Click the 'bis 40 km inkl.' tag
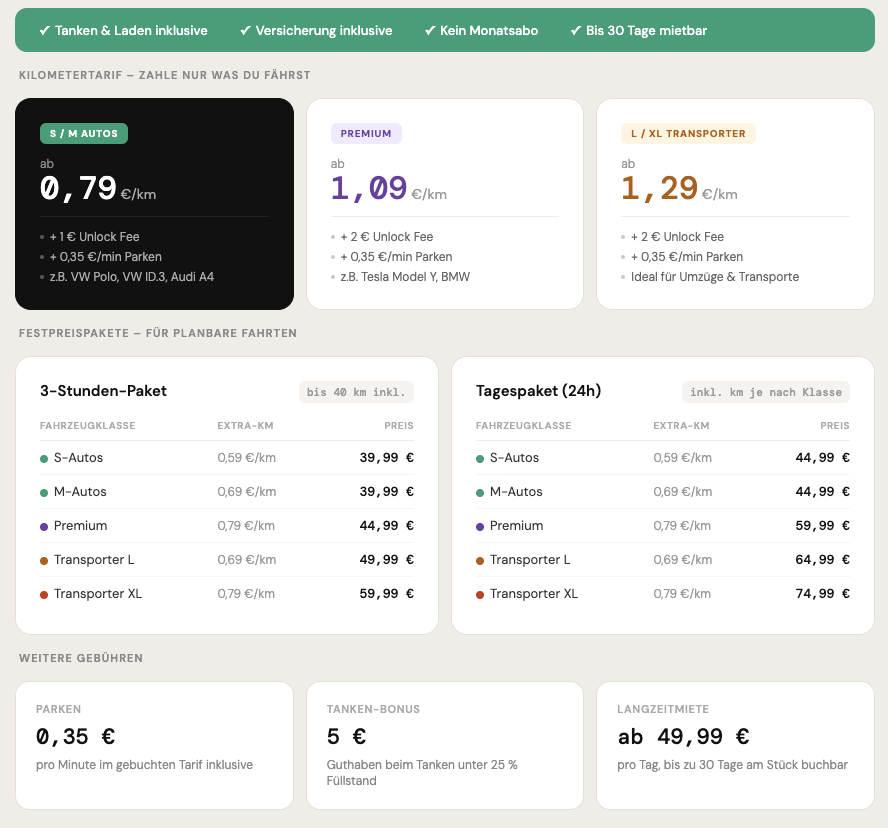The image size is (888, 828). click(x=356, y=392)
